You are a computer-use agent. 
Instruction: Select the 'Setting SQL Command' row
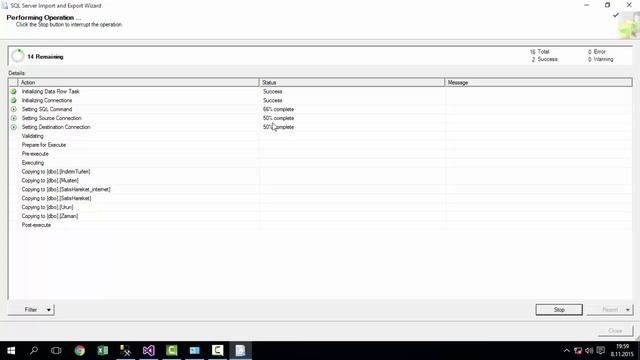pos(320,109)
